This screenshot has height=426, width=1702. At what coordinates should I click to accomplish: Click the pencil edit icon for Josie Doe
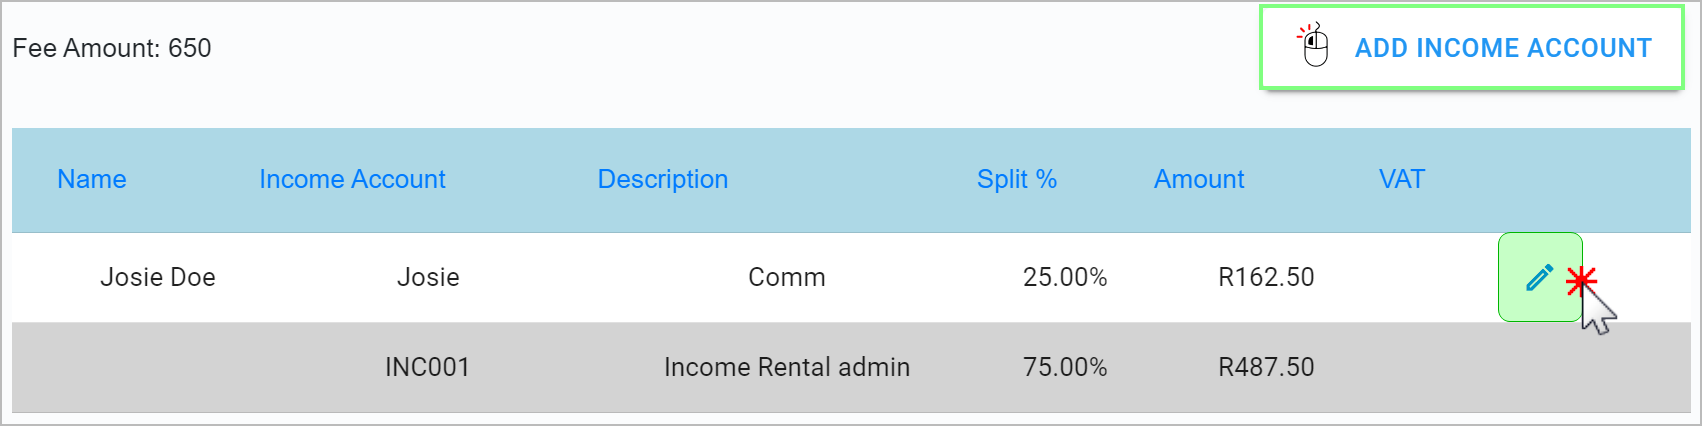pyautogui.click(x=1539, y=277)
